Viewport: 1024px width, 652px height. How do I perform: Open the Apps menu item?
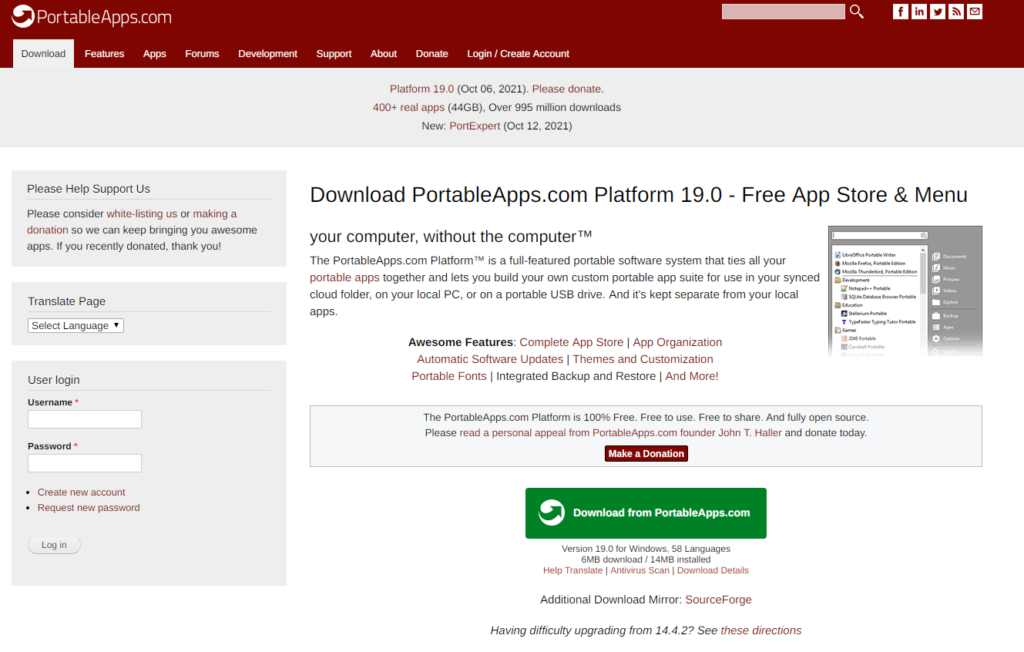pyautogui.click(x=155, y=54)
